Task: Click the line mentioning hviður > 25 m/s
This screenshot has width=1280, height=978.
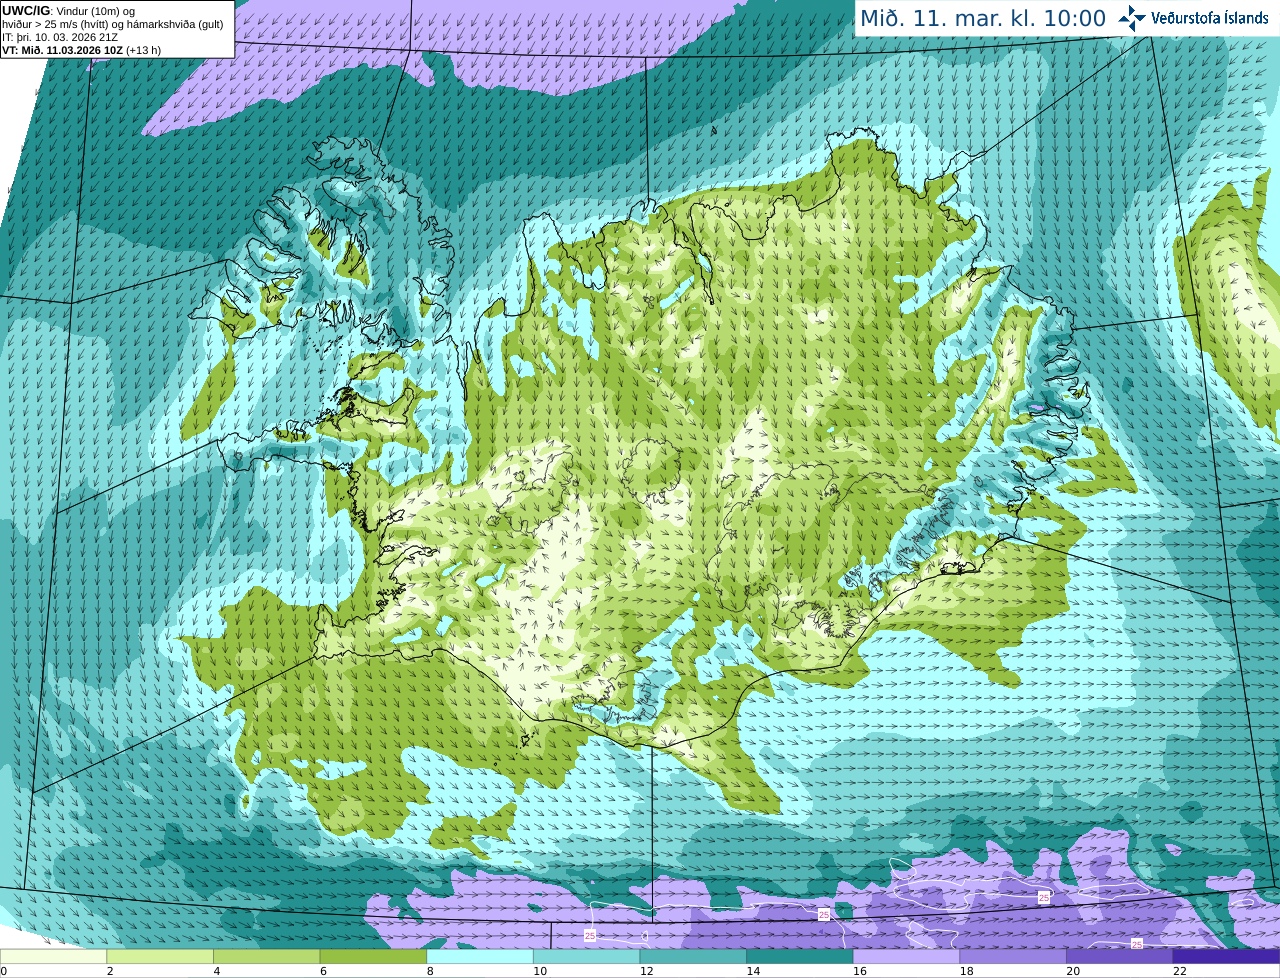Action: click(x=113, y=24)
